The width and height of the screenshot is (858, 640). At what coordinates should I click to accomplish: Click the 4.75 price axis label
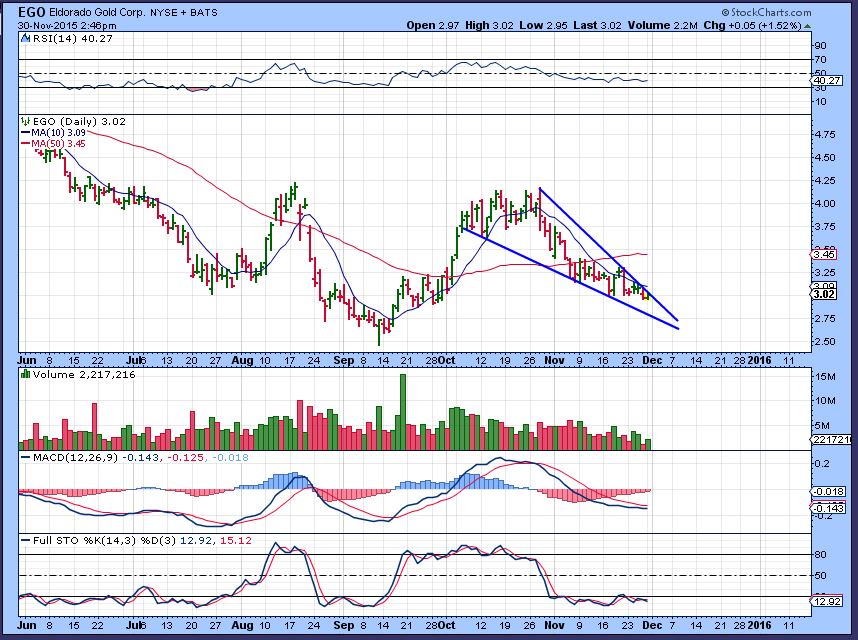[825, 135]
